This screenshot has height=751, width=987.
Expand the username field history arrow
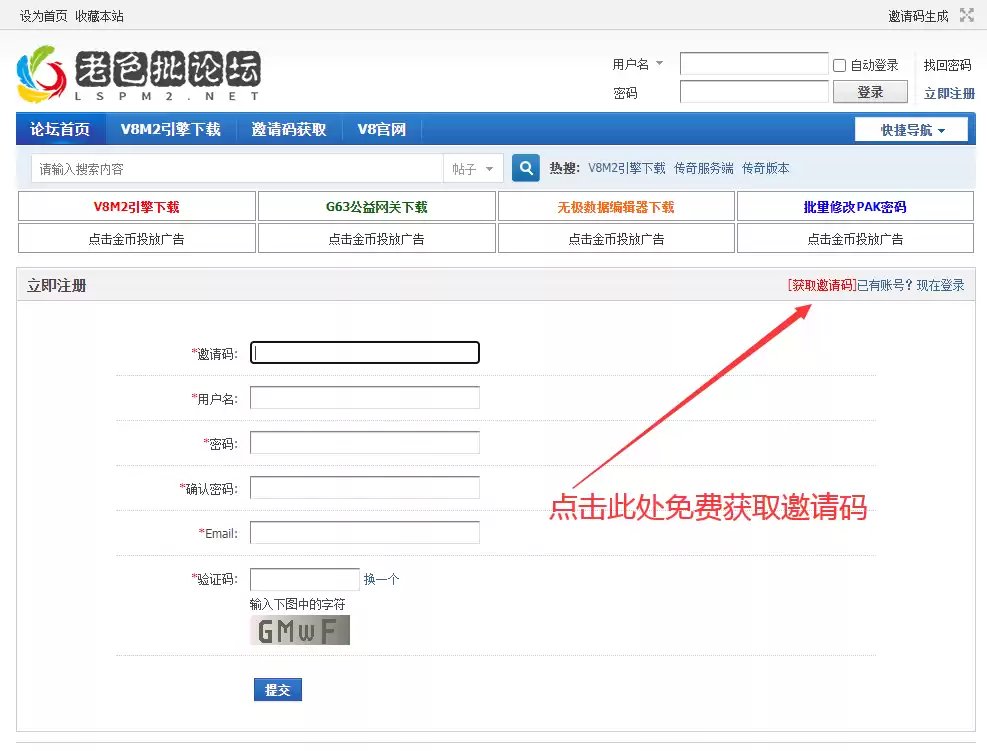tap(659, 63)
